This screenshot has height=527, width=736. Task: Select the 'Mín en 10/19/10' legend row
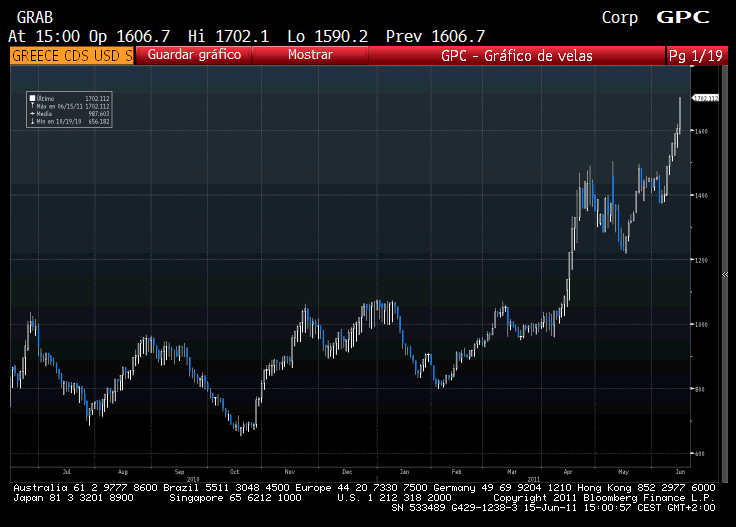point(69,121)
